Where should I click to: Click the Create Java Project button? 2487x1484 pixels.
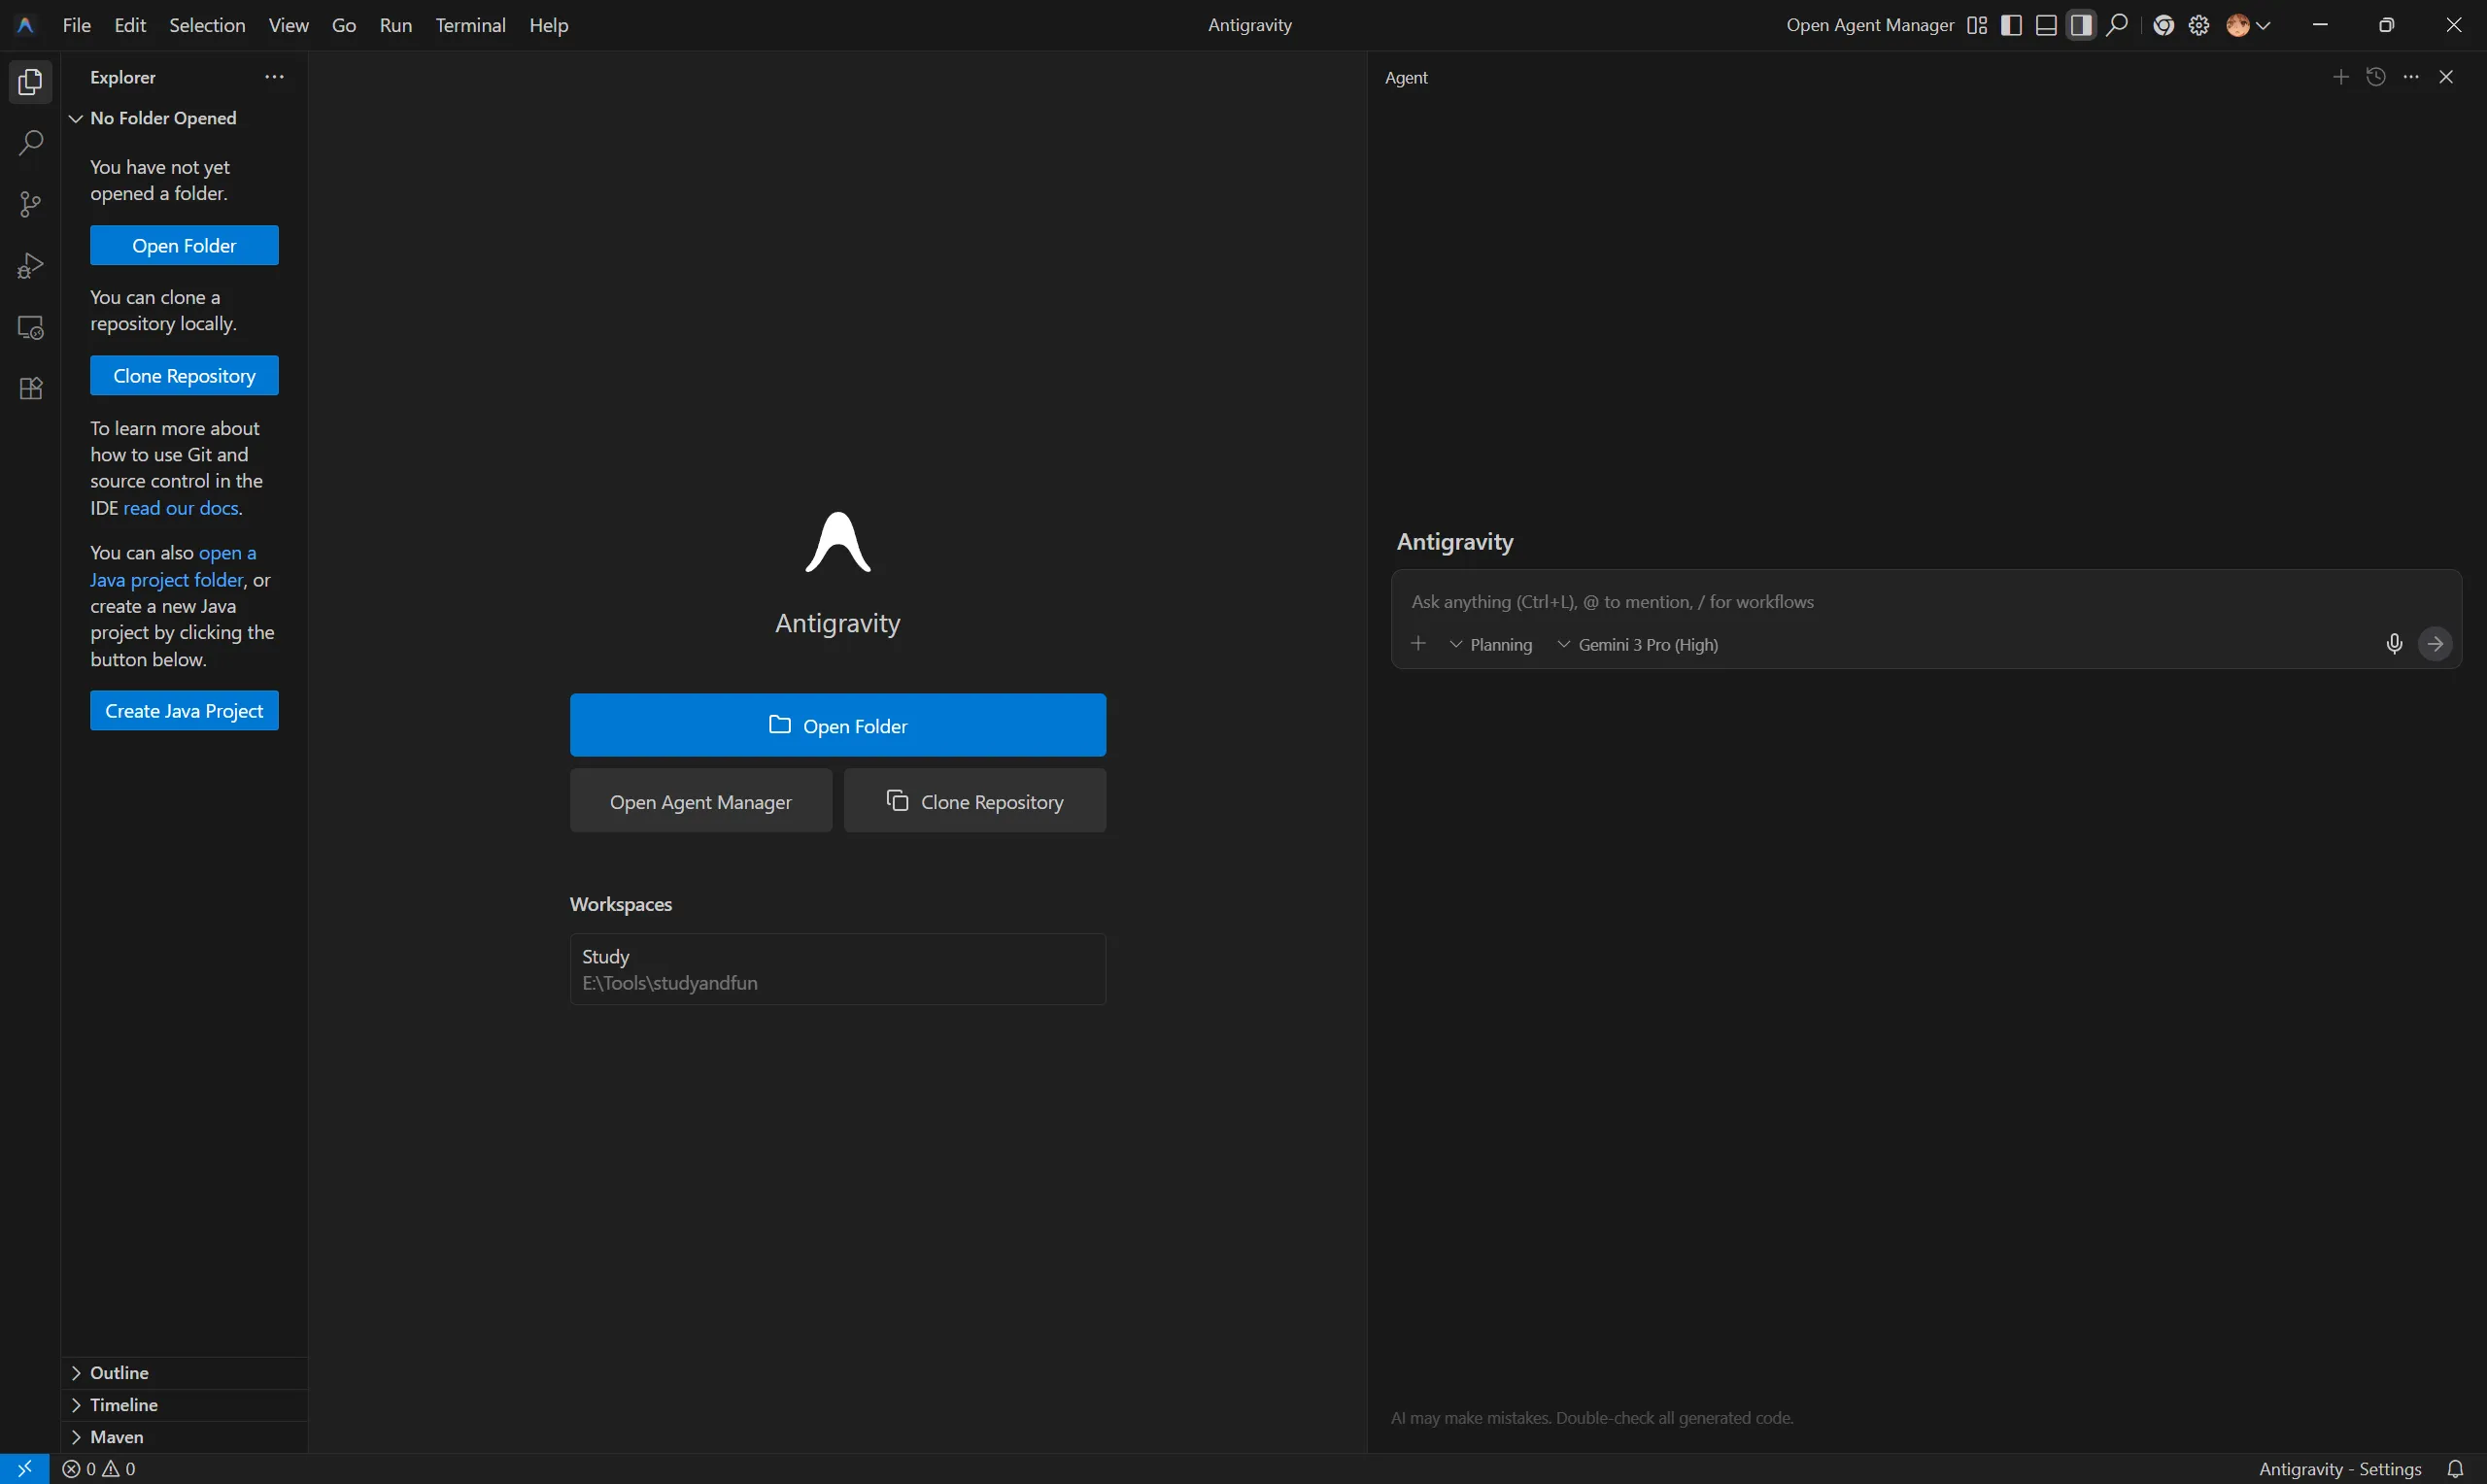click(184, 711)
